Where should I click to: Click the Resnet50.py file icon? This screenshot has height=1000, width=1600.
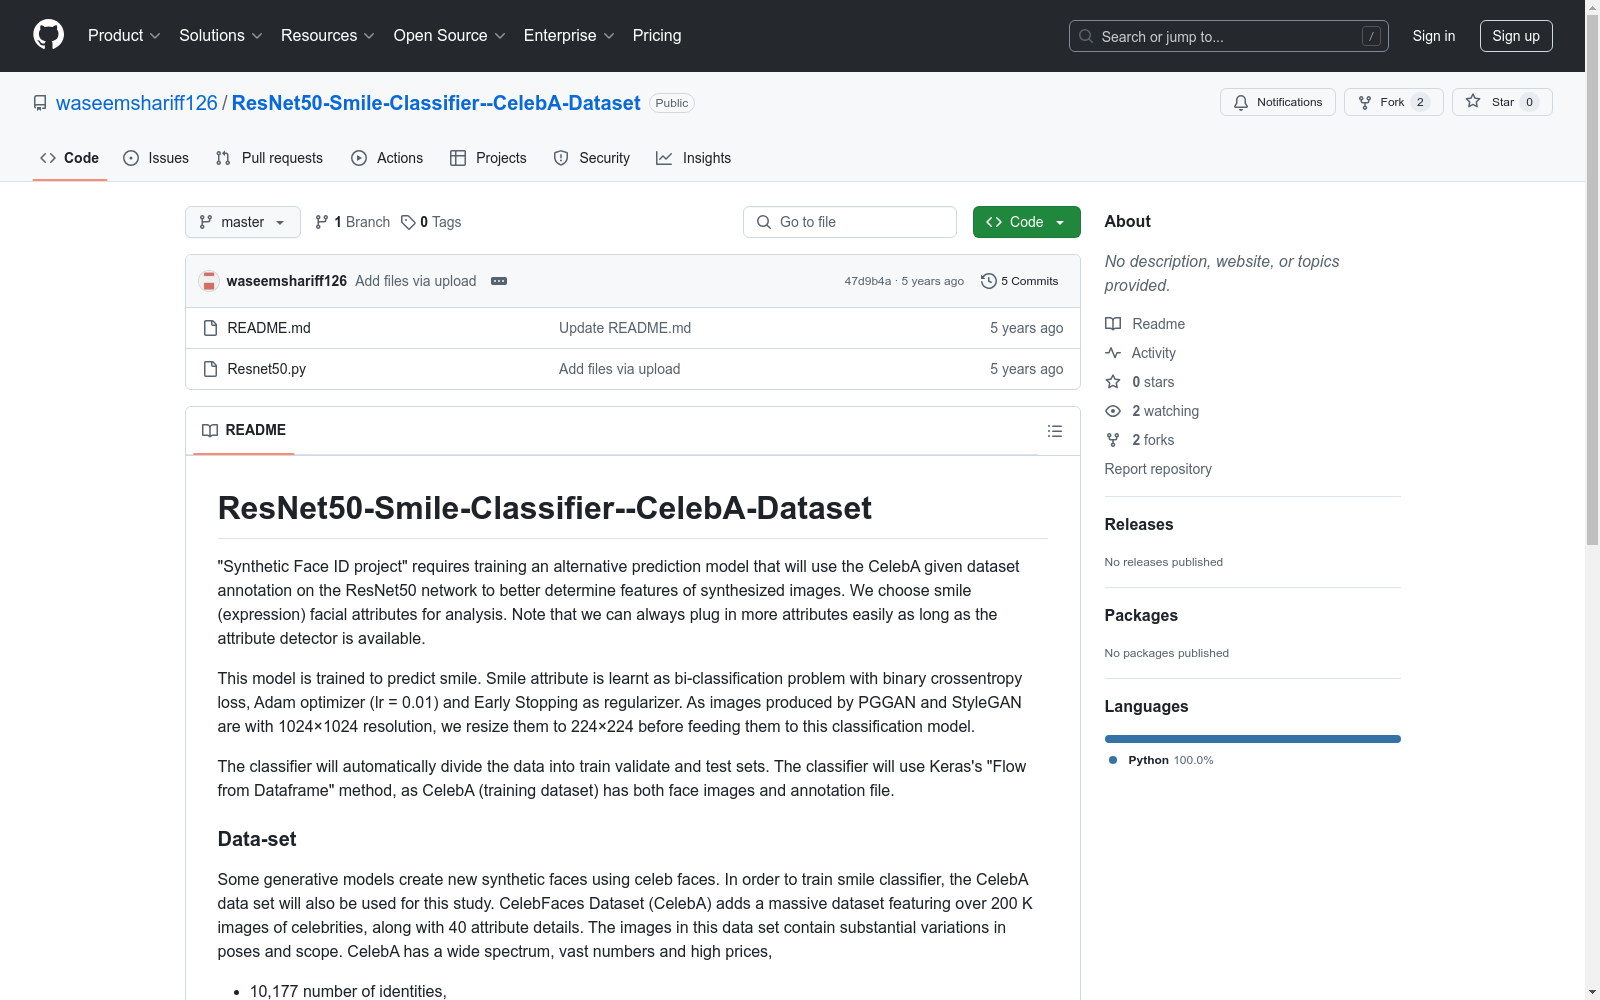(x=210, y=369)
